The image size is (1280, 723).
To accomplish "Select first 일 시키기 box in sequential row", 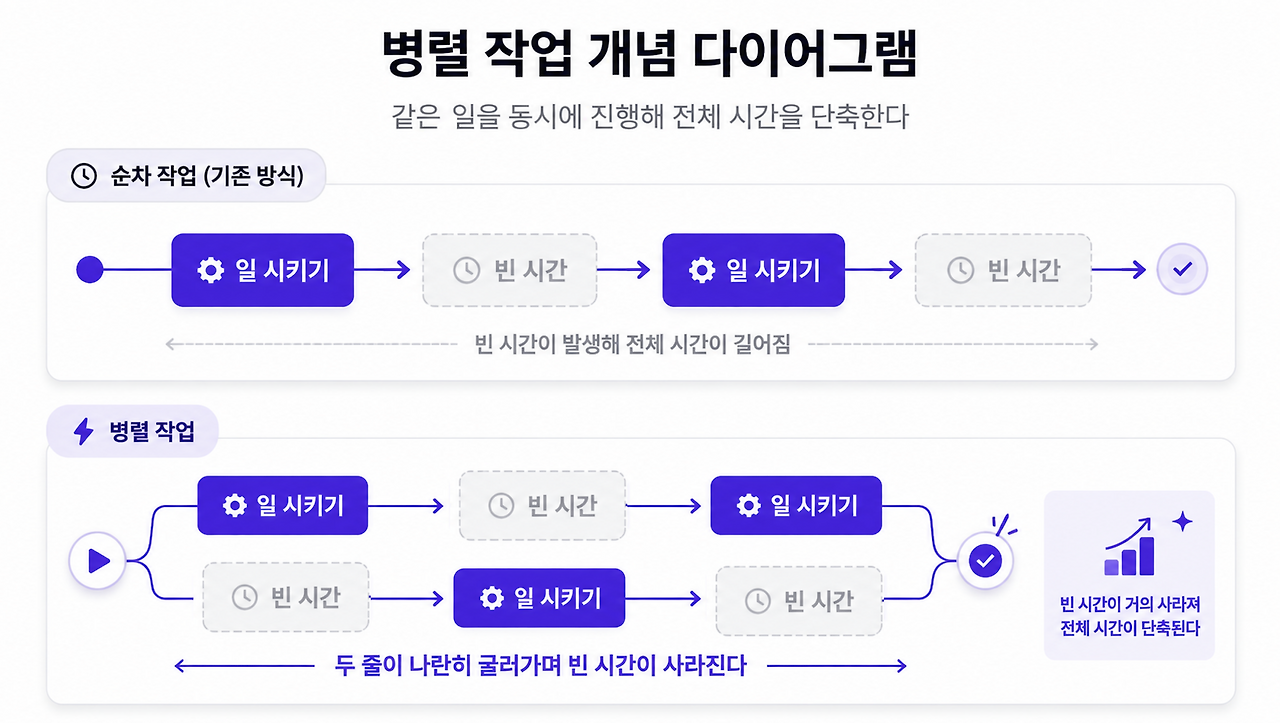I will (x=263, y=270).
